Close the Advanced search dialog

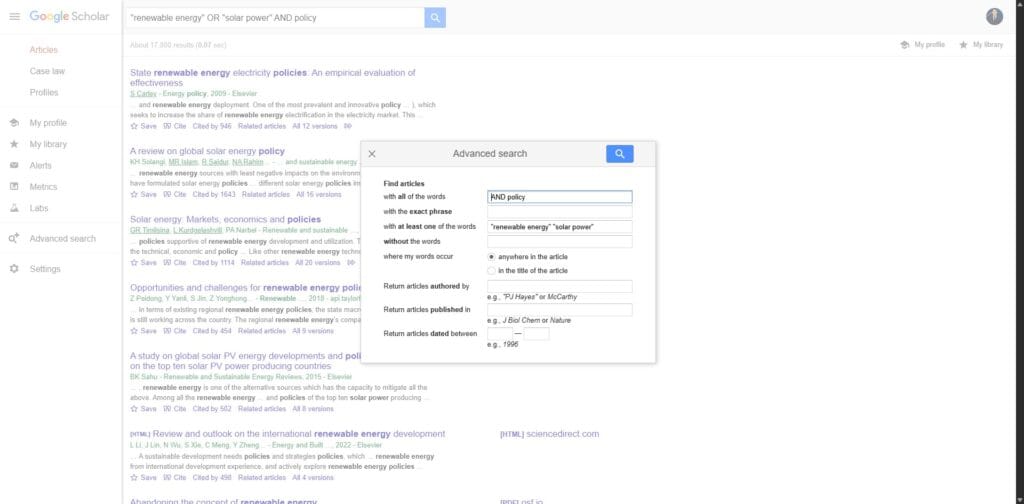(372, 154)
